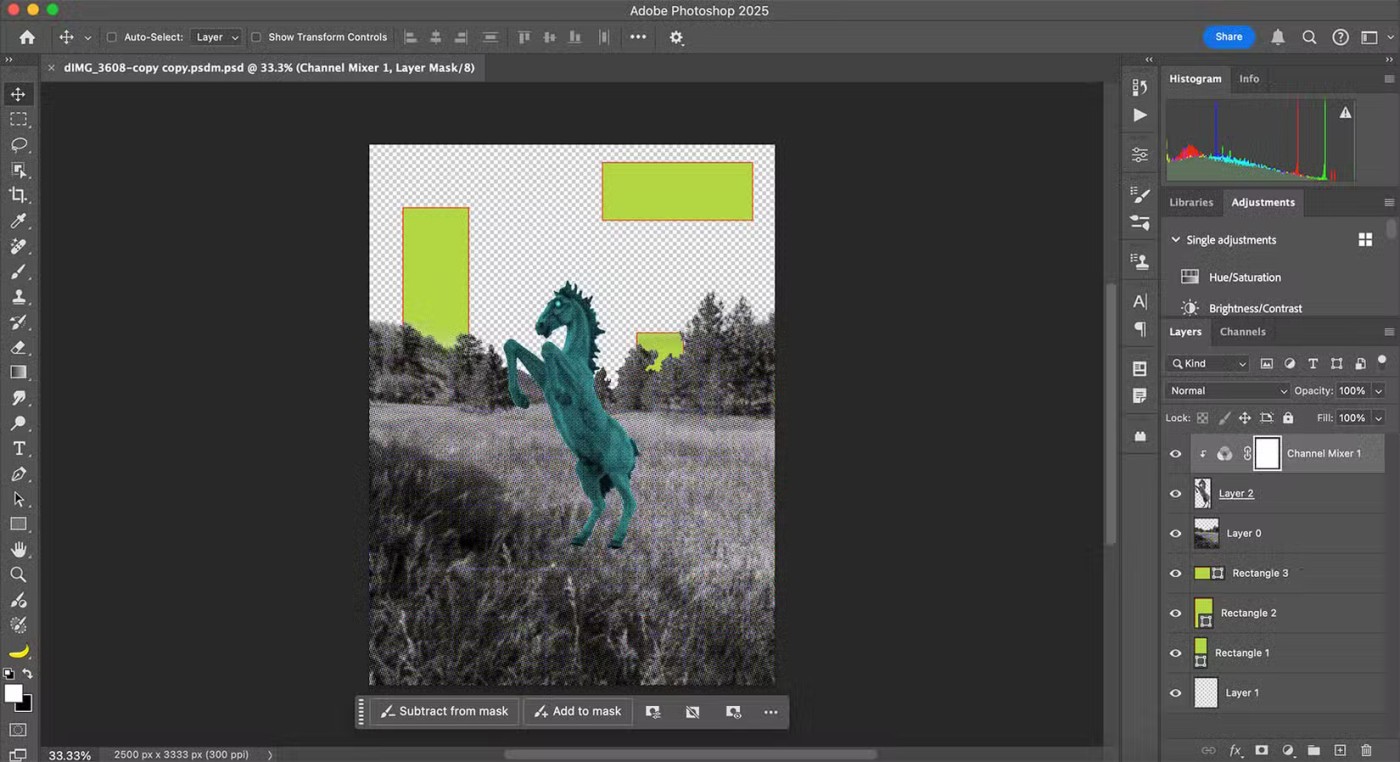1400x762 pixels.
Task: Switch to the Channels tab
Action: pos(1242,332)
